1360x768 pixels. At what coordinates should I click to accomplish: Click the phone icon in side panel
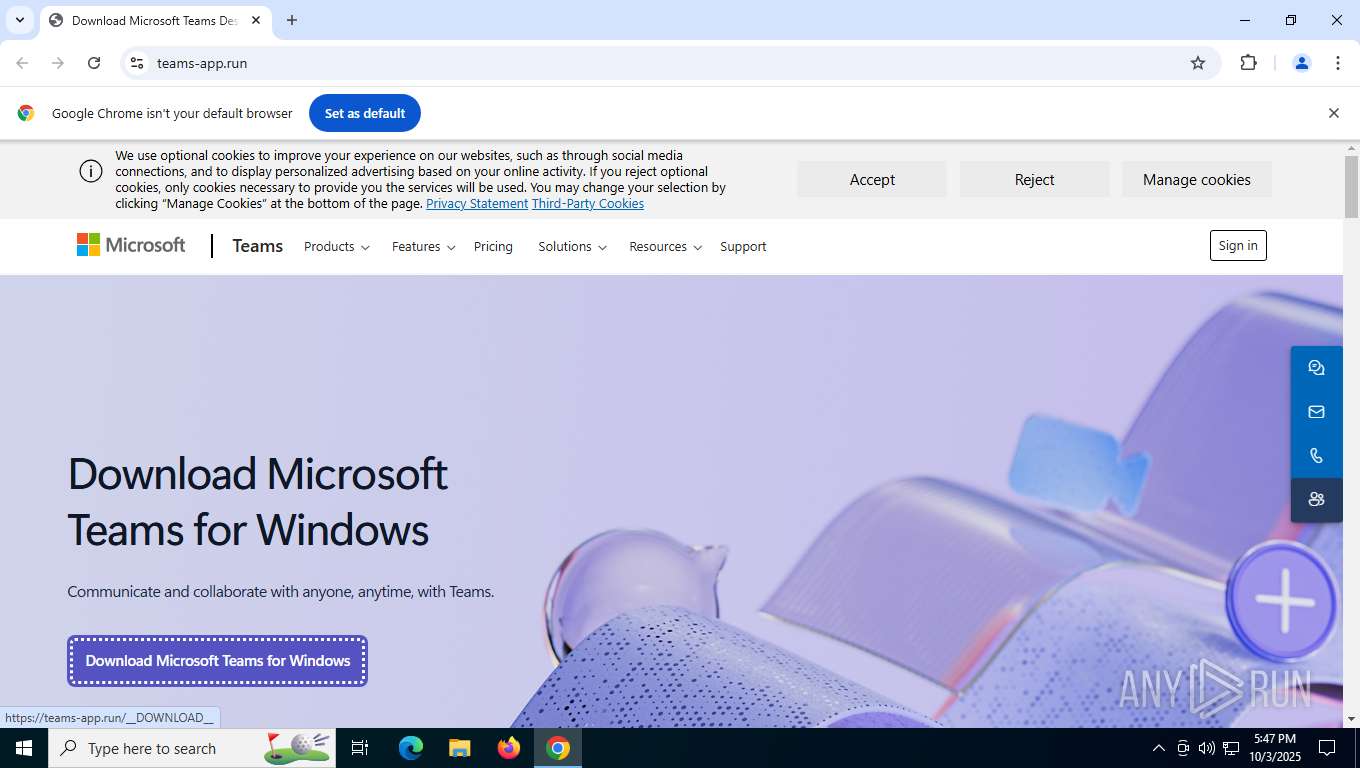tap(1316, 456)
